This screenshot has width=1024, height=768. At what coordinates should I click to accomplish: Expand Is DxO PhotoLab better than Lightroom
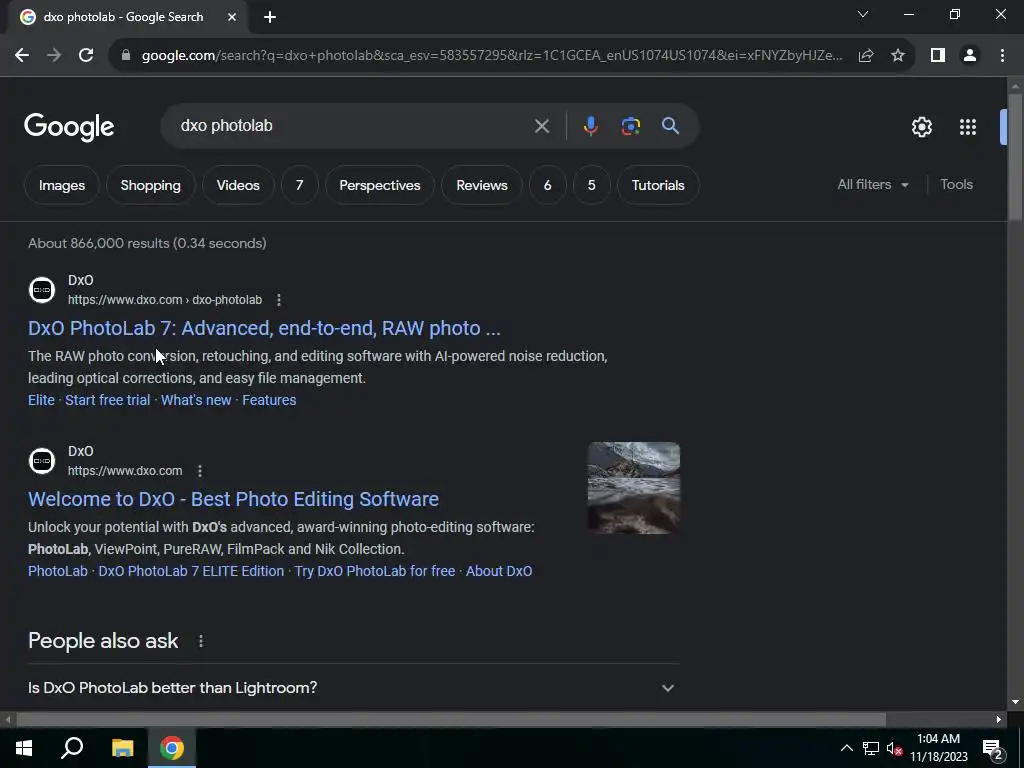(353, 688)
